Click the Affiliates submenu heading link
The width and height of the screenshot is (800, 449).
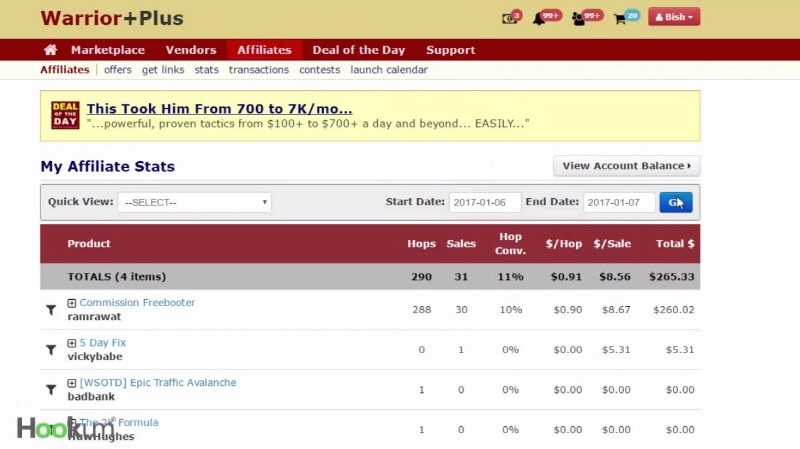pyautogui.click(x=65, y=70)
